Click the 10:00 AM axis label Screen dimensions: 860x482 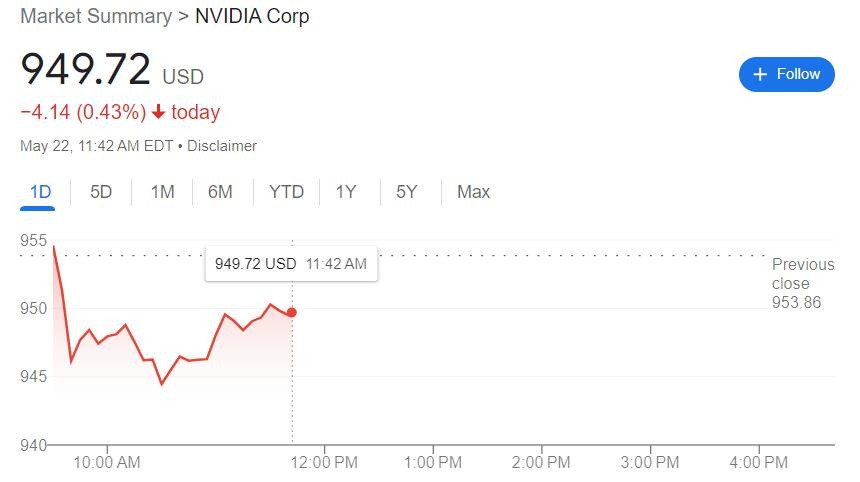[107, 462]
